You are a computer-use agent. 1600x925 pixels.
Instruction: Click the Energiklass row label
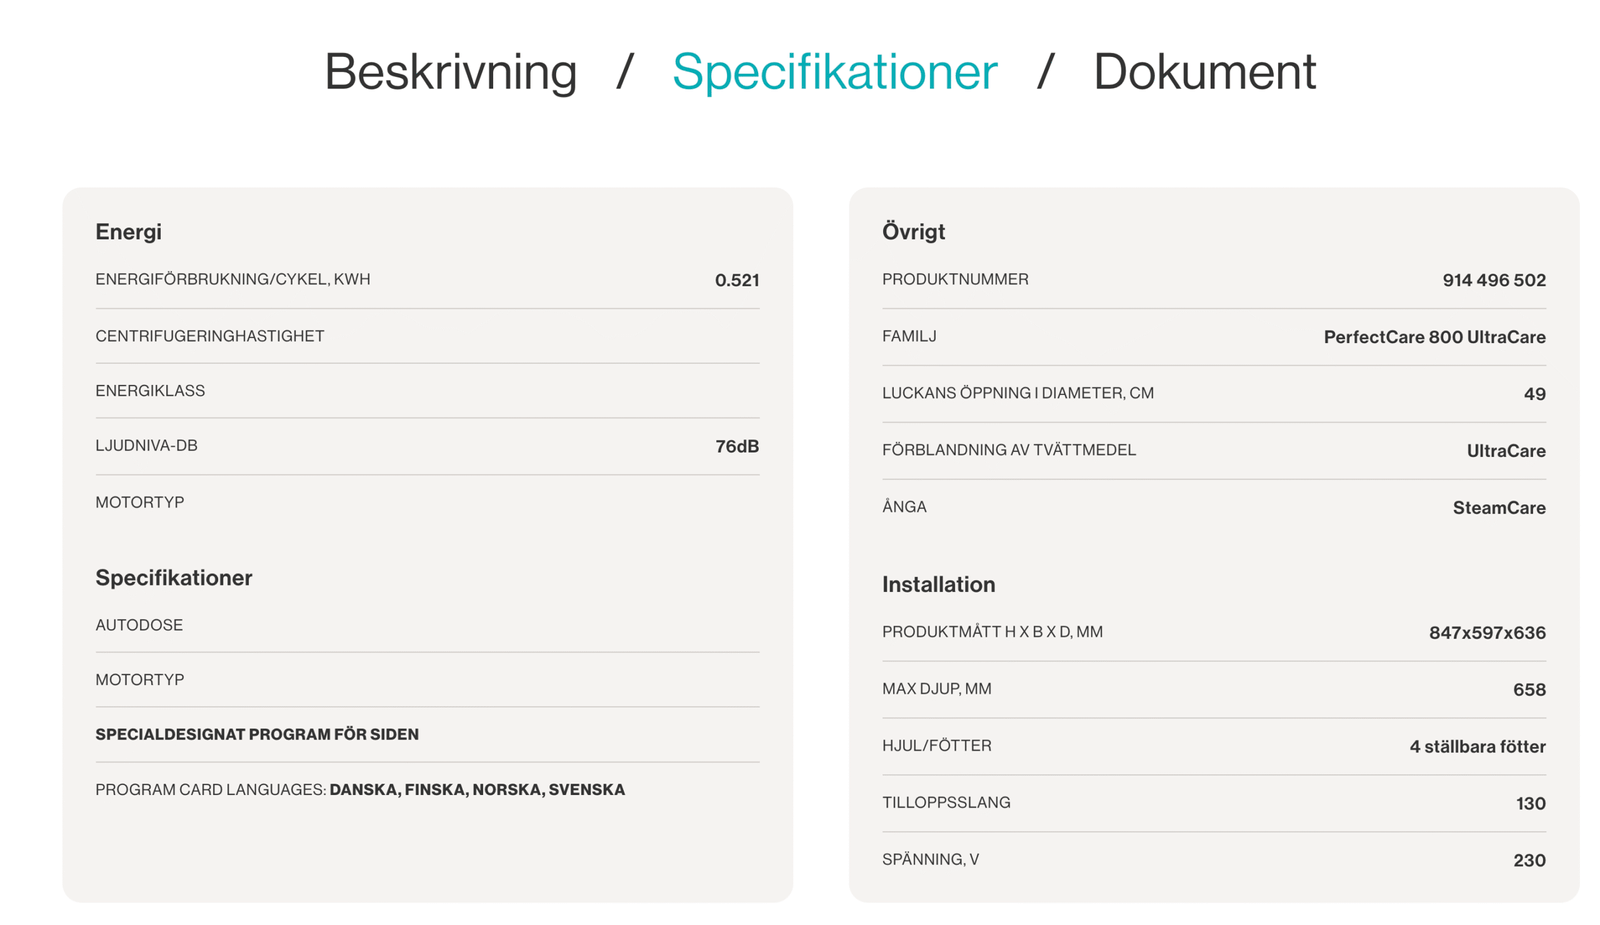click(x=150, y=391)
